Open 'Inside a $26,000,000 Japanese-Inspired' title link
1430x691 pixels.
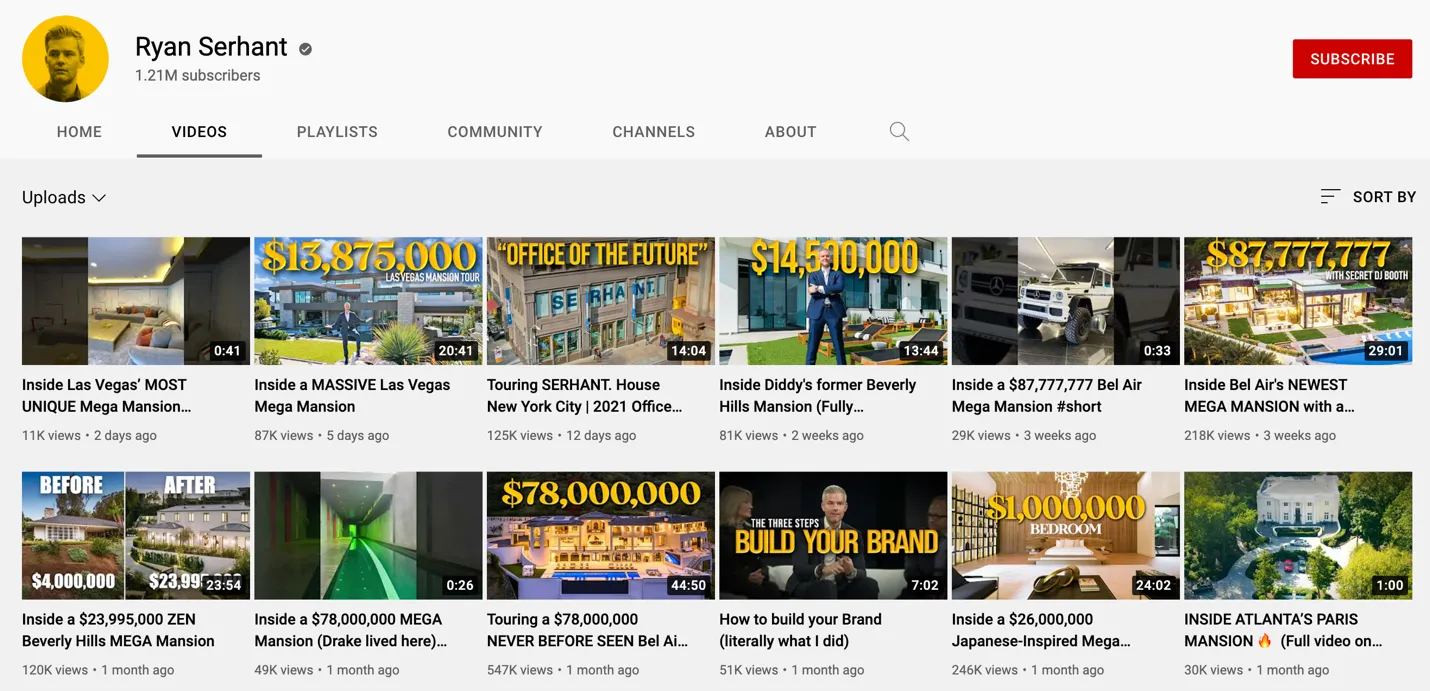[1040, 630]
